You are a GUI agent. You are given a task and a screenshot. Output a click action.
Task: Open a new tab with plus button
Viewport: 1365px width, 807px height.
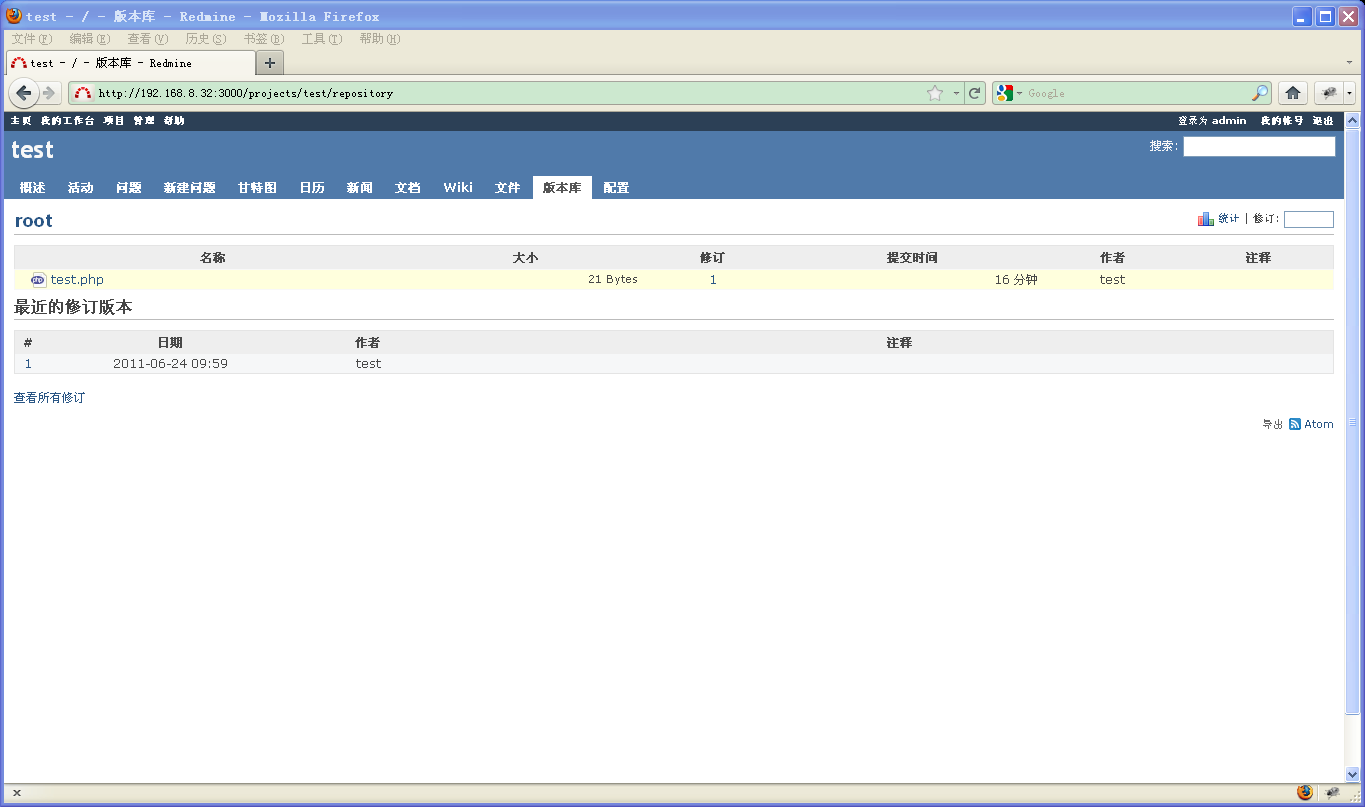269,63
